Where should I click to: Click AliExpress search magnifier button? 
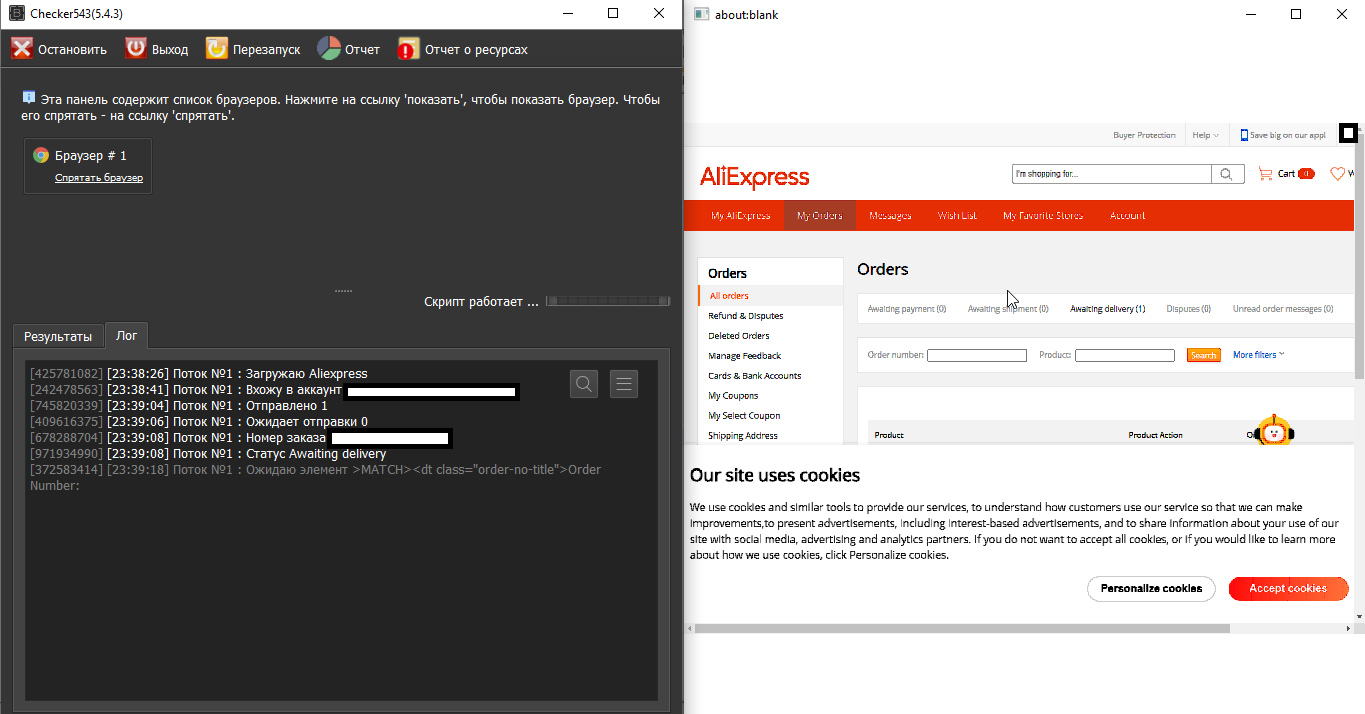pos(1228,174)
